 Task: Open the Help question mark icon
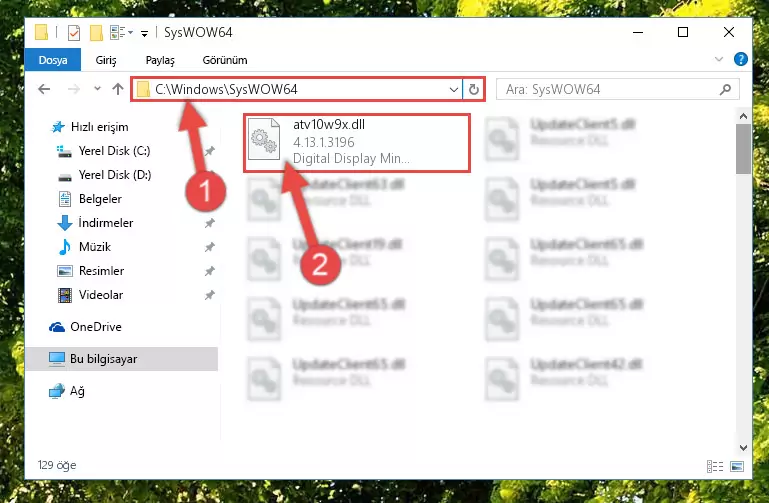(x=741, y=59)
